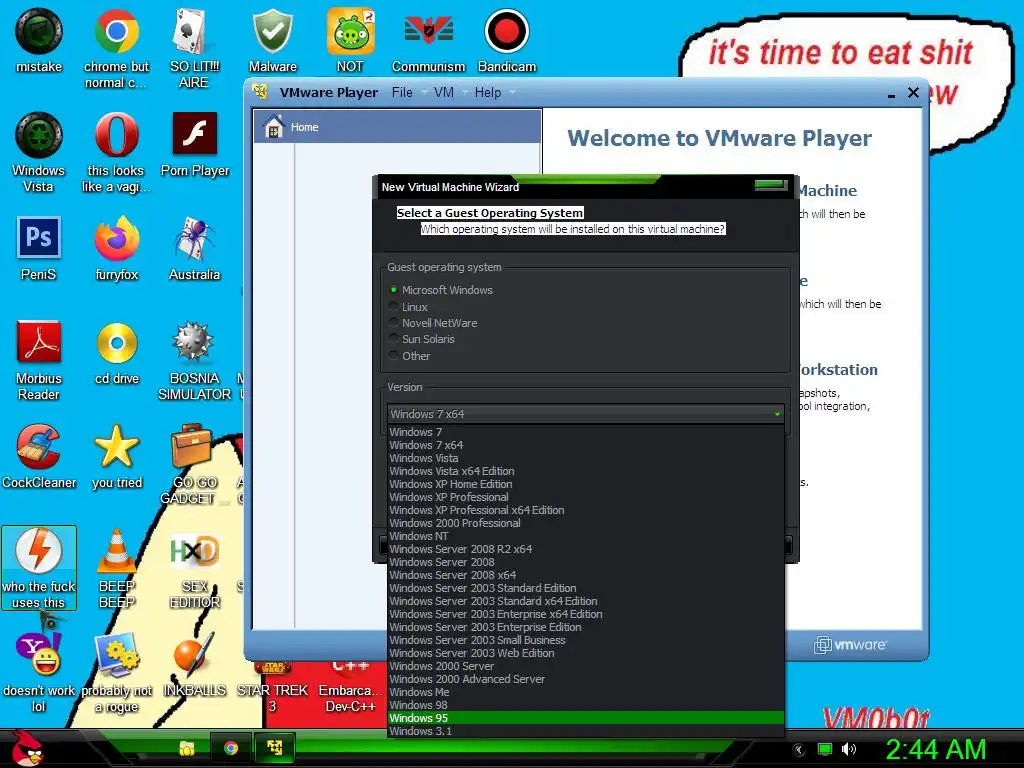Switch to the VMware Player taskbar button
The image size is (1024, 768).
(x=275, y=748)
